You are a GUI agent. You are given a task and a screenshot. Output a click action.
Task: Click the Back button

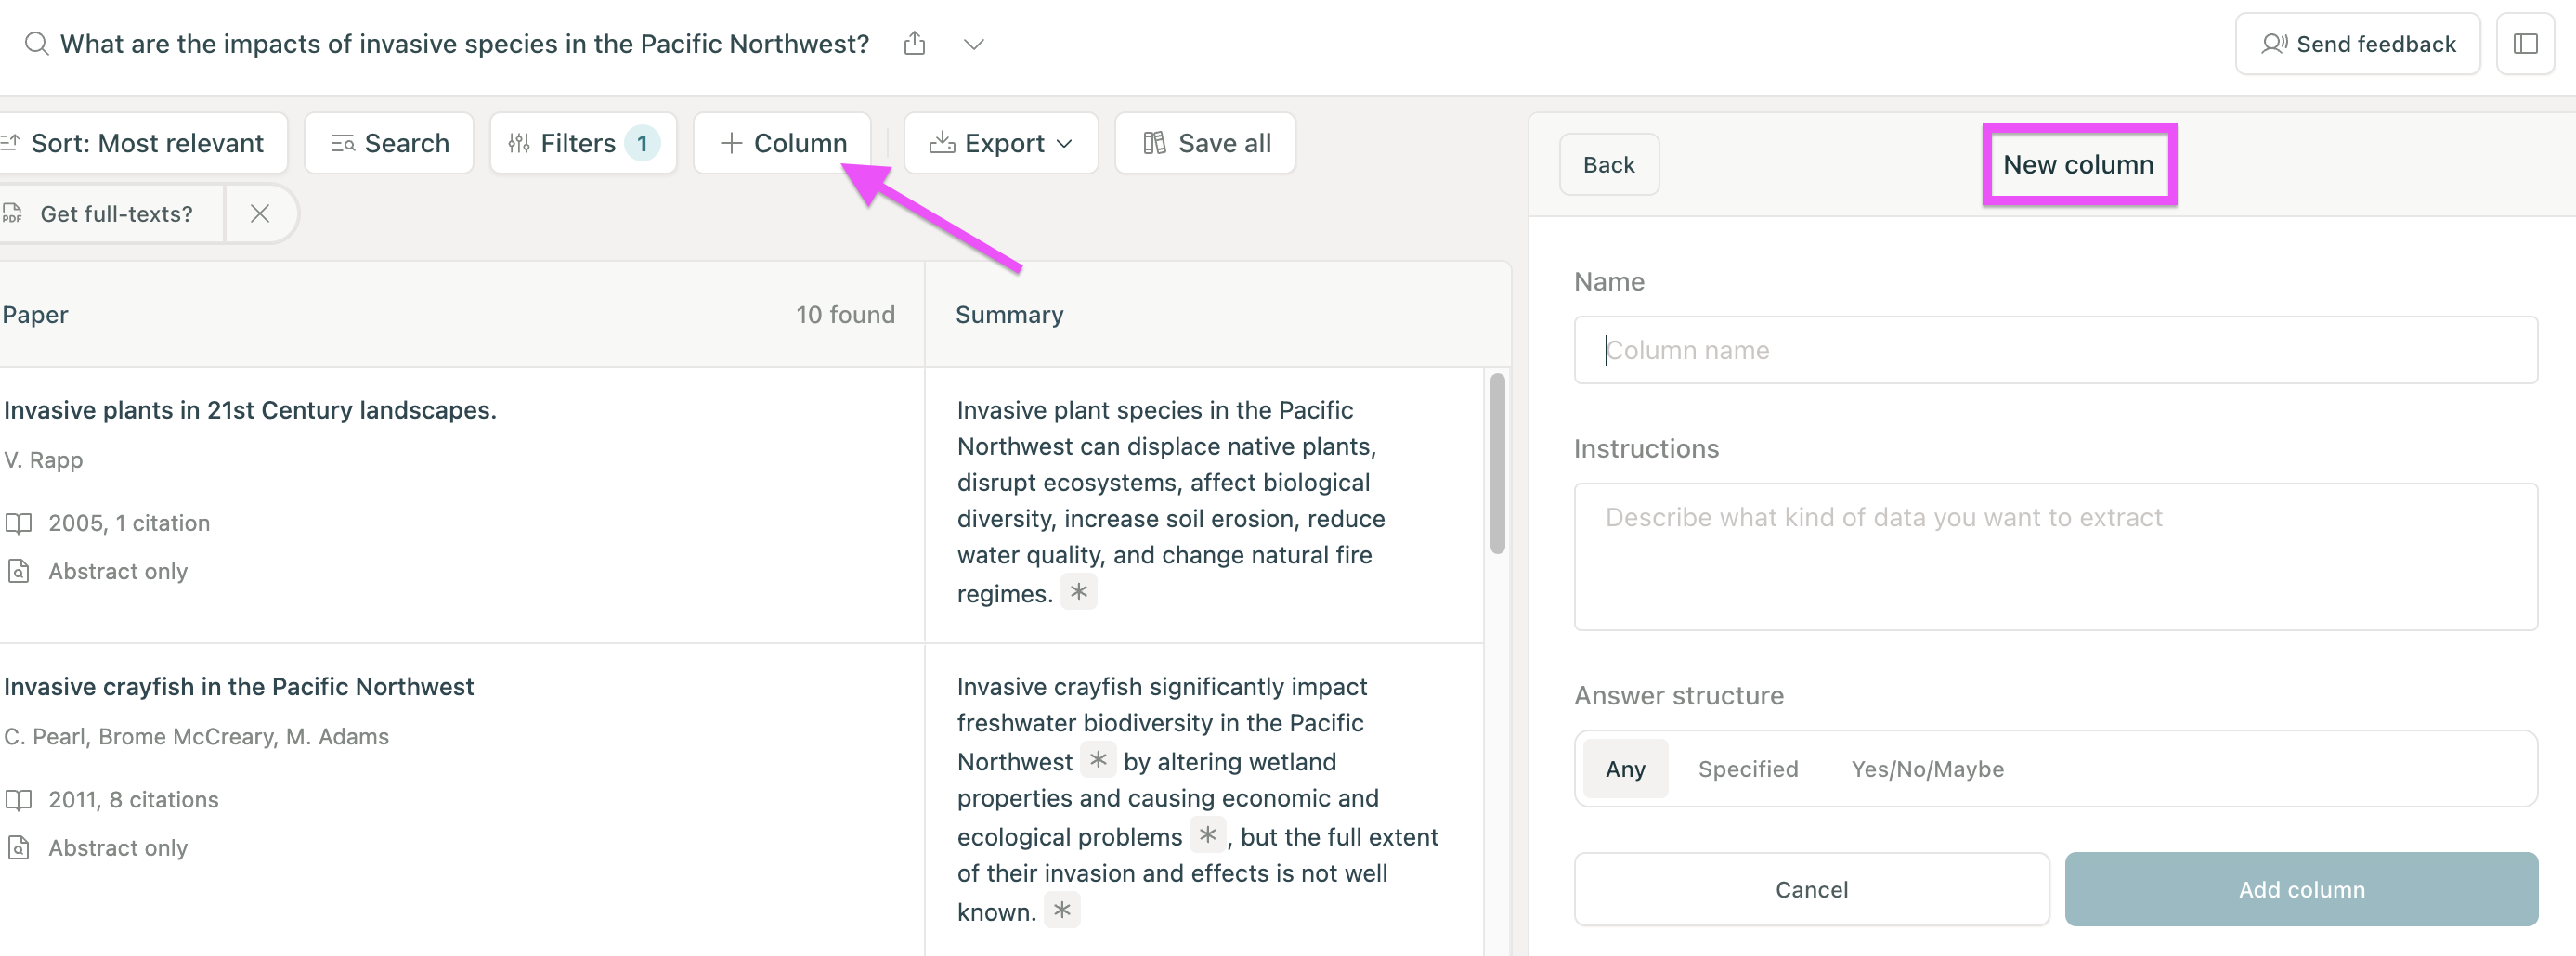pyautogui.click(x=1608, y=164)
